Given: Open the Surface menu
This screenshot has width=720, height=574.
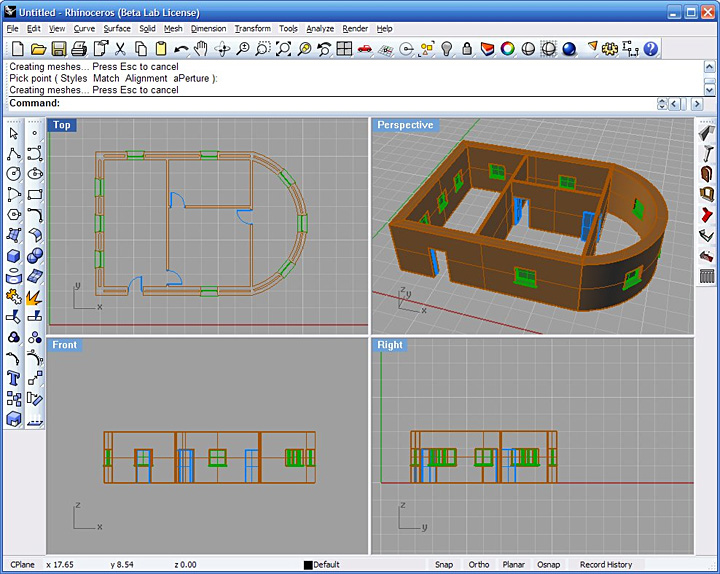Looking at the screenshot, I should [x=117, y=29].
